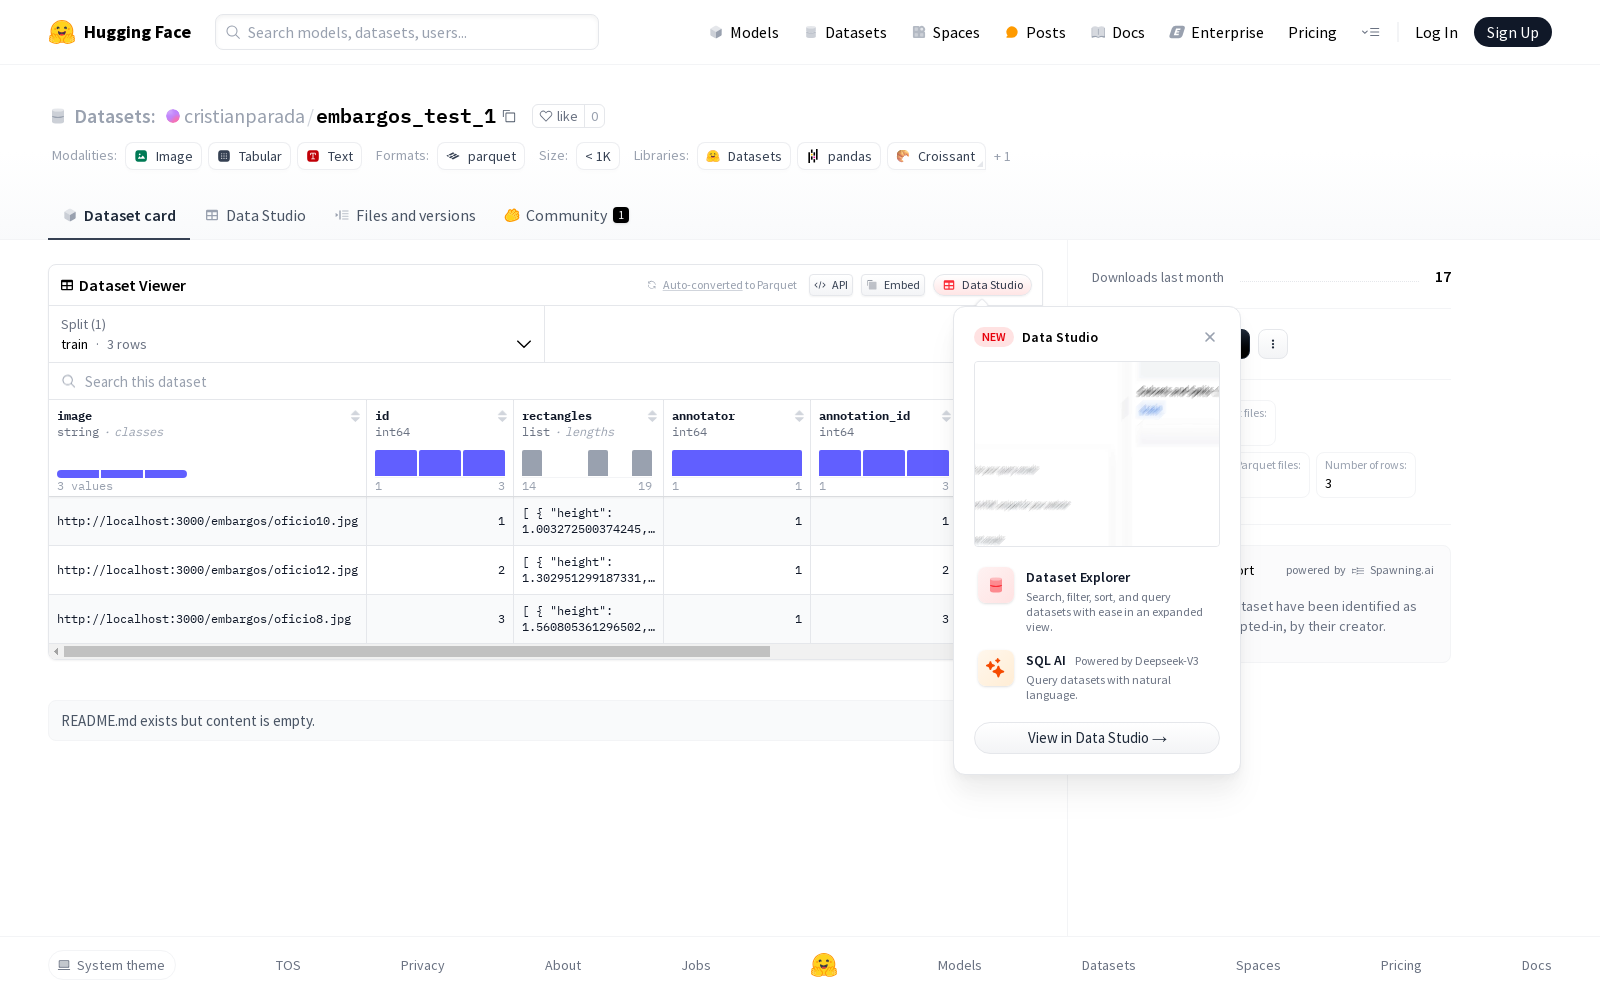Open the navigation overflow menu icon
Screen dimensions: 1600x1000
[1370, 32]
